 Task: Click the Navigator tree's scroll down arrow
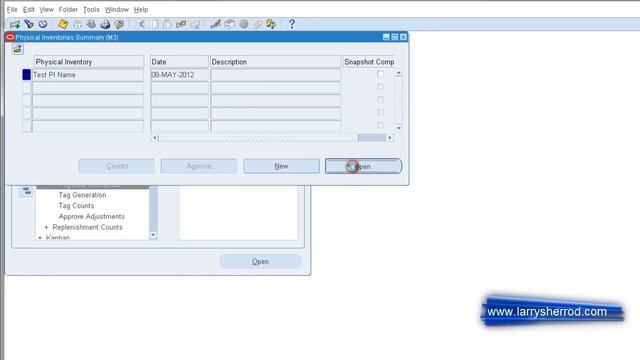[153, 235]
